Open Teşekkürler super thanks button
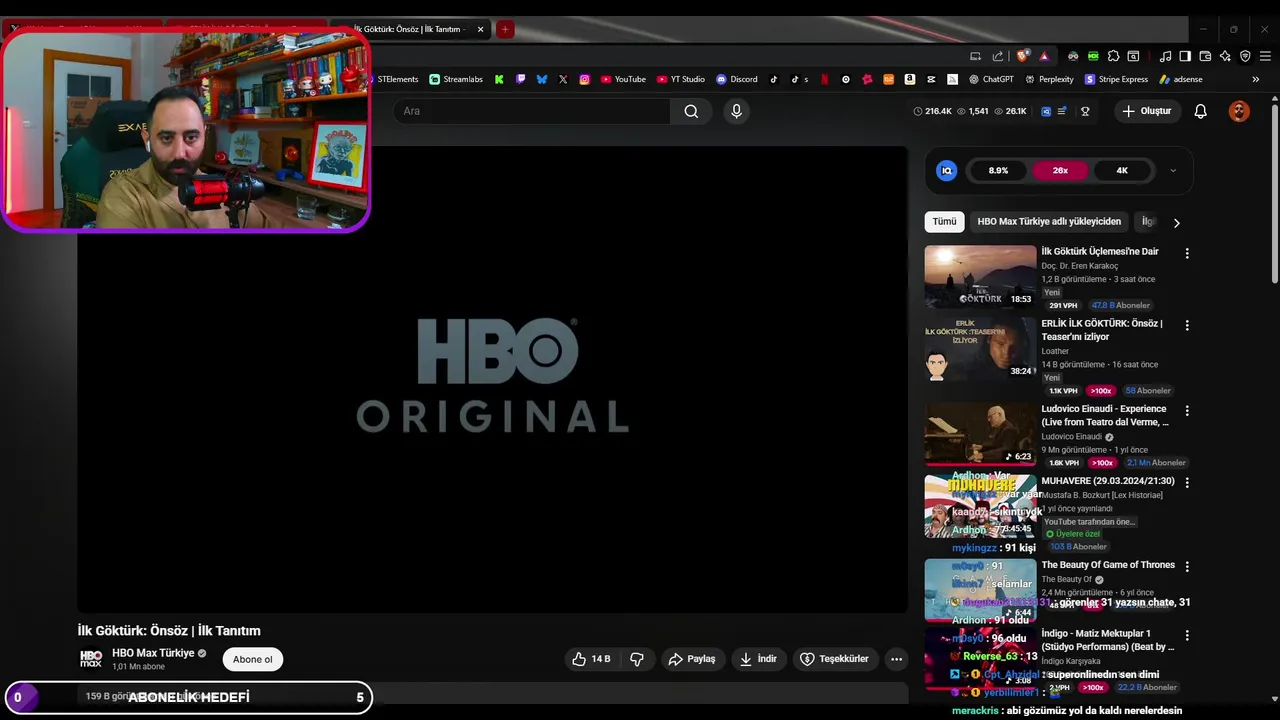Image resolution: width=1280 pixels, height=720 pixels. [834, 659]
